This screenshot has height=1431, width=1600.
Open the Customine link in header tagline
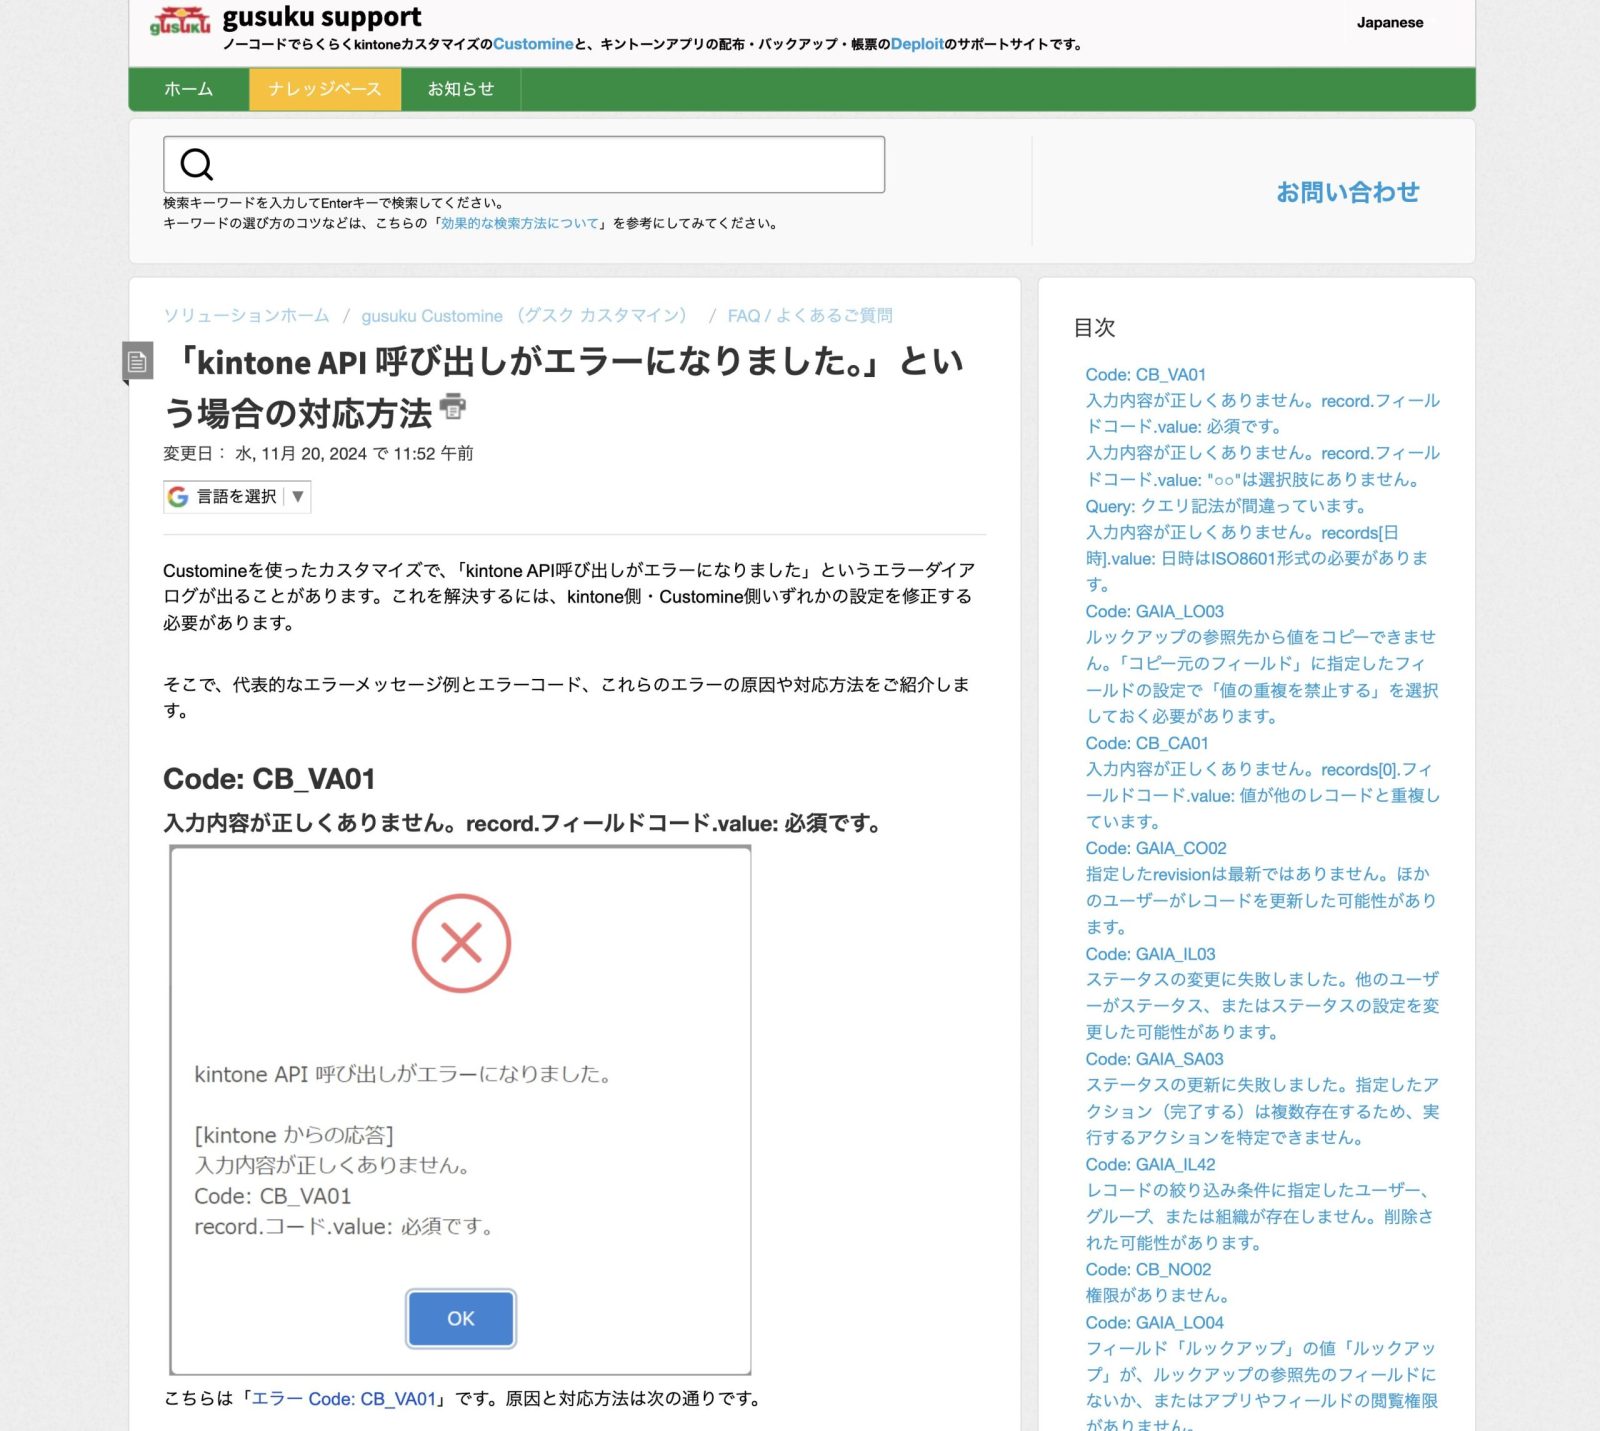[x=533, y=44]
